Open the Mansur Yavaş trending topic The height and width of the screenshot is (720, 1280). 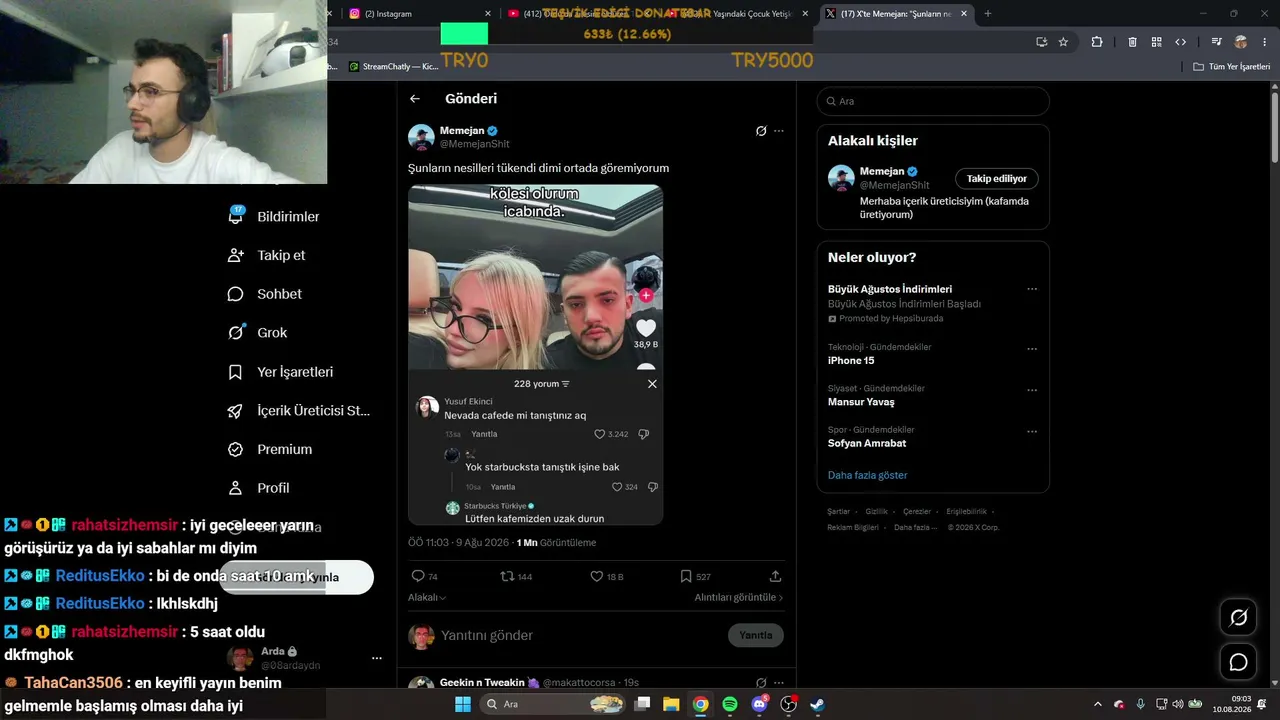point(861,402)
